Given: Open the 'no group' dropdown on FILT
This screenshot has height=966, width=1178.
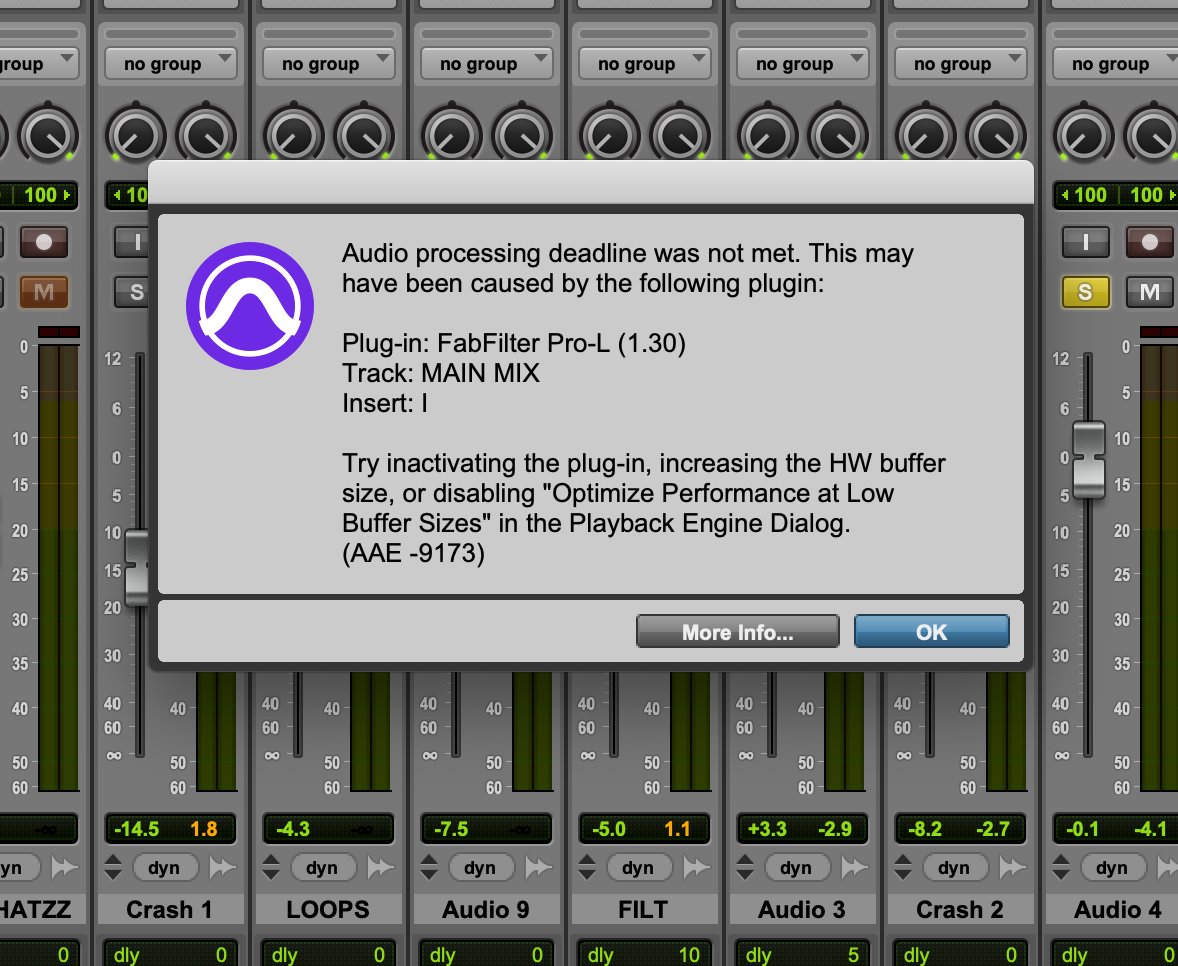Looking at the screenshot, I should 645,63.
